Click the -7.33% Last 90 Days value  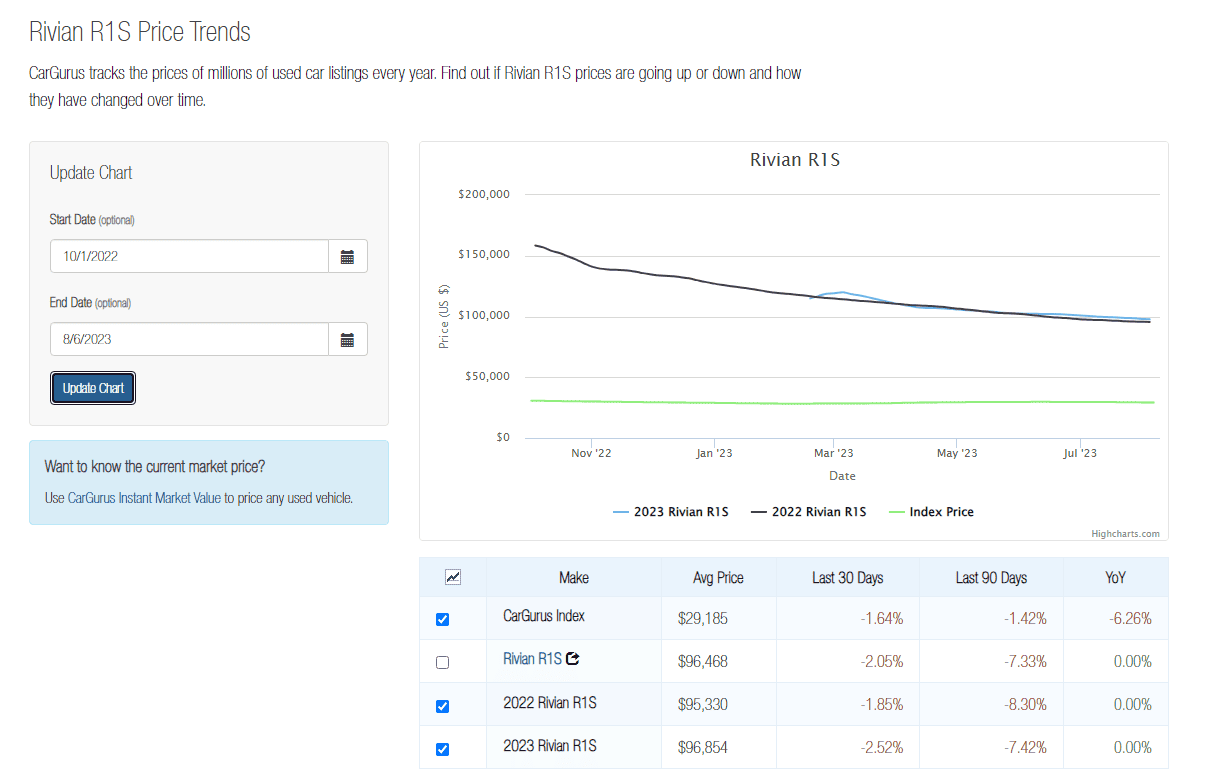click(1025, 661)
